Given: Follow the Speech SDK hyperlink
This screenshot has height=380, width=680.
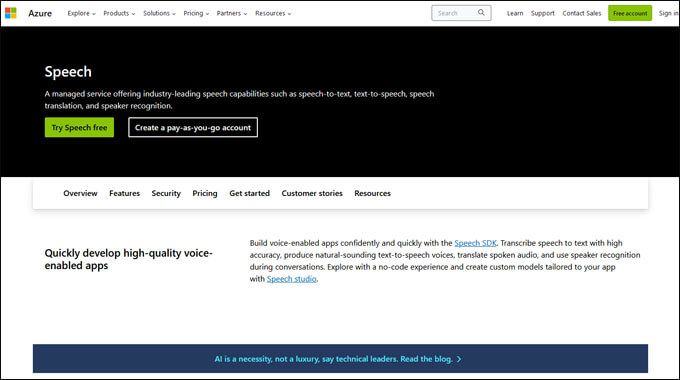Looking at the screenshot, I should [475, 243].
